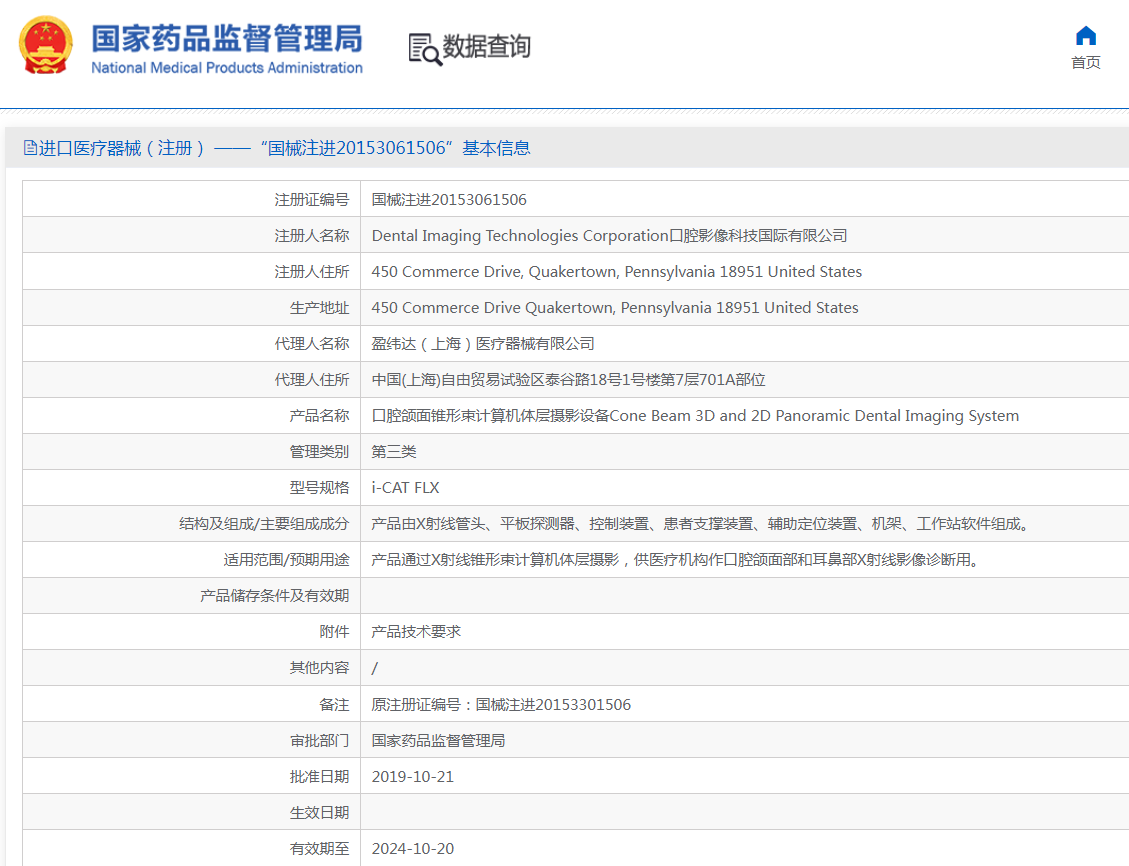Click registrant address with comma after Drive
This screenshot has height=866, width=1129.
pyautogui.click(x=616, y=272)
